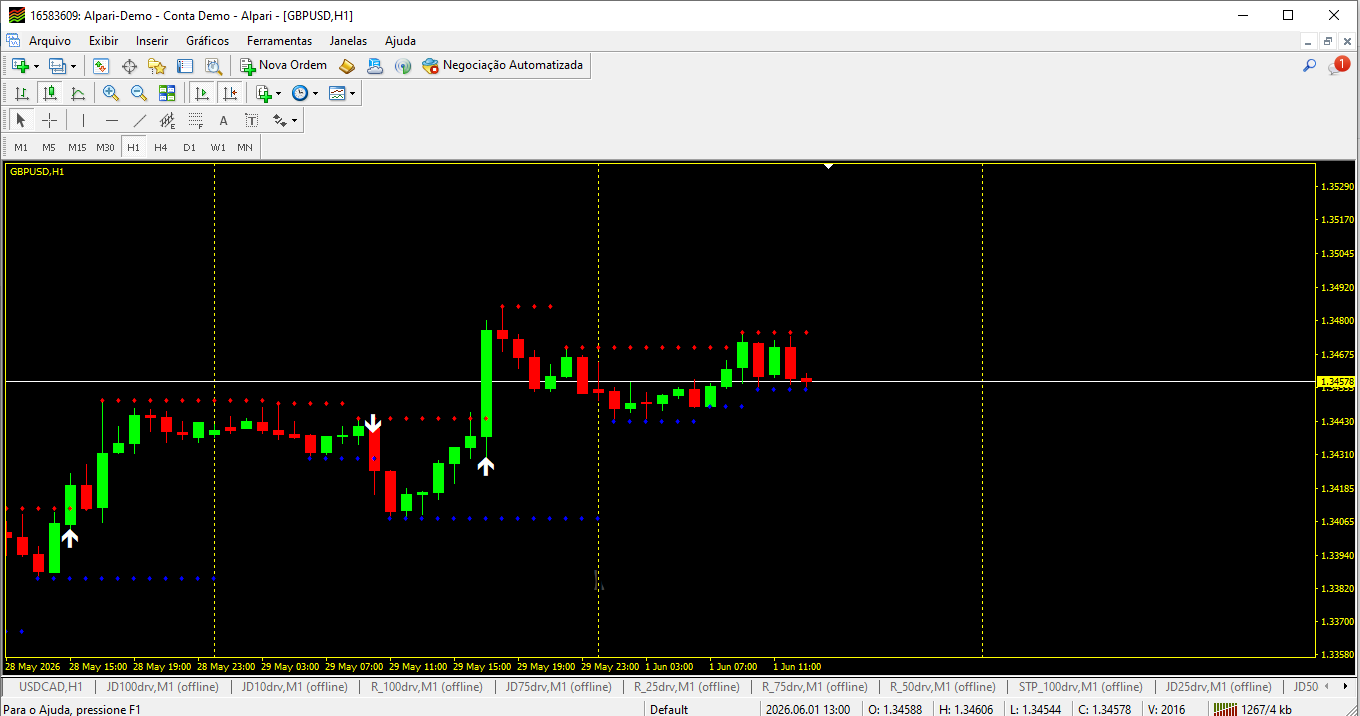Toggle candlestick chart mode
Viewport: 1360px width, 716px height.
pyautogui.click(x=50, y=93)
